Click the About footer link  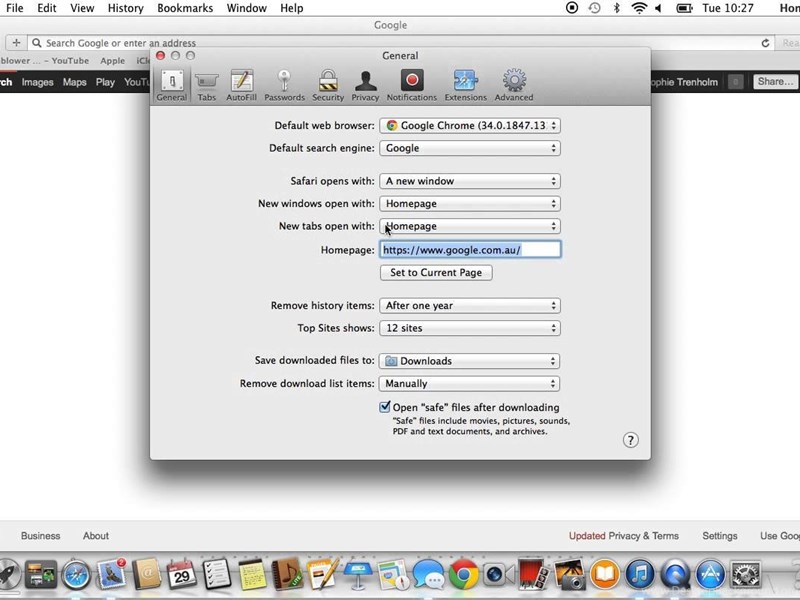point(96,536)
